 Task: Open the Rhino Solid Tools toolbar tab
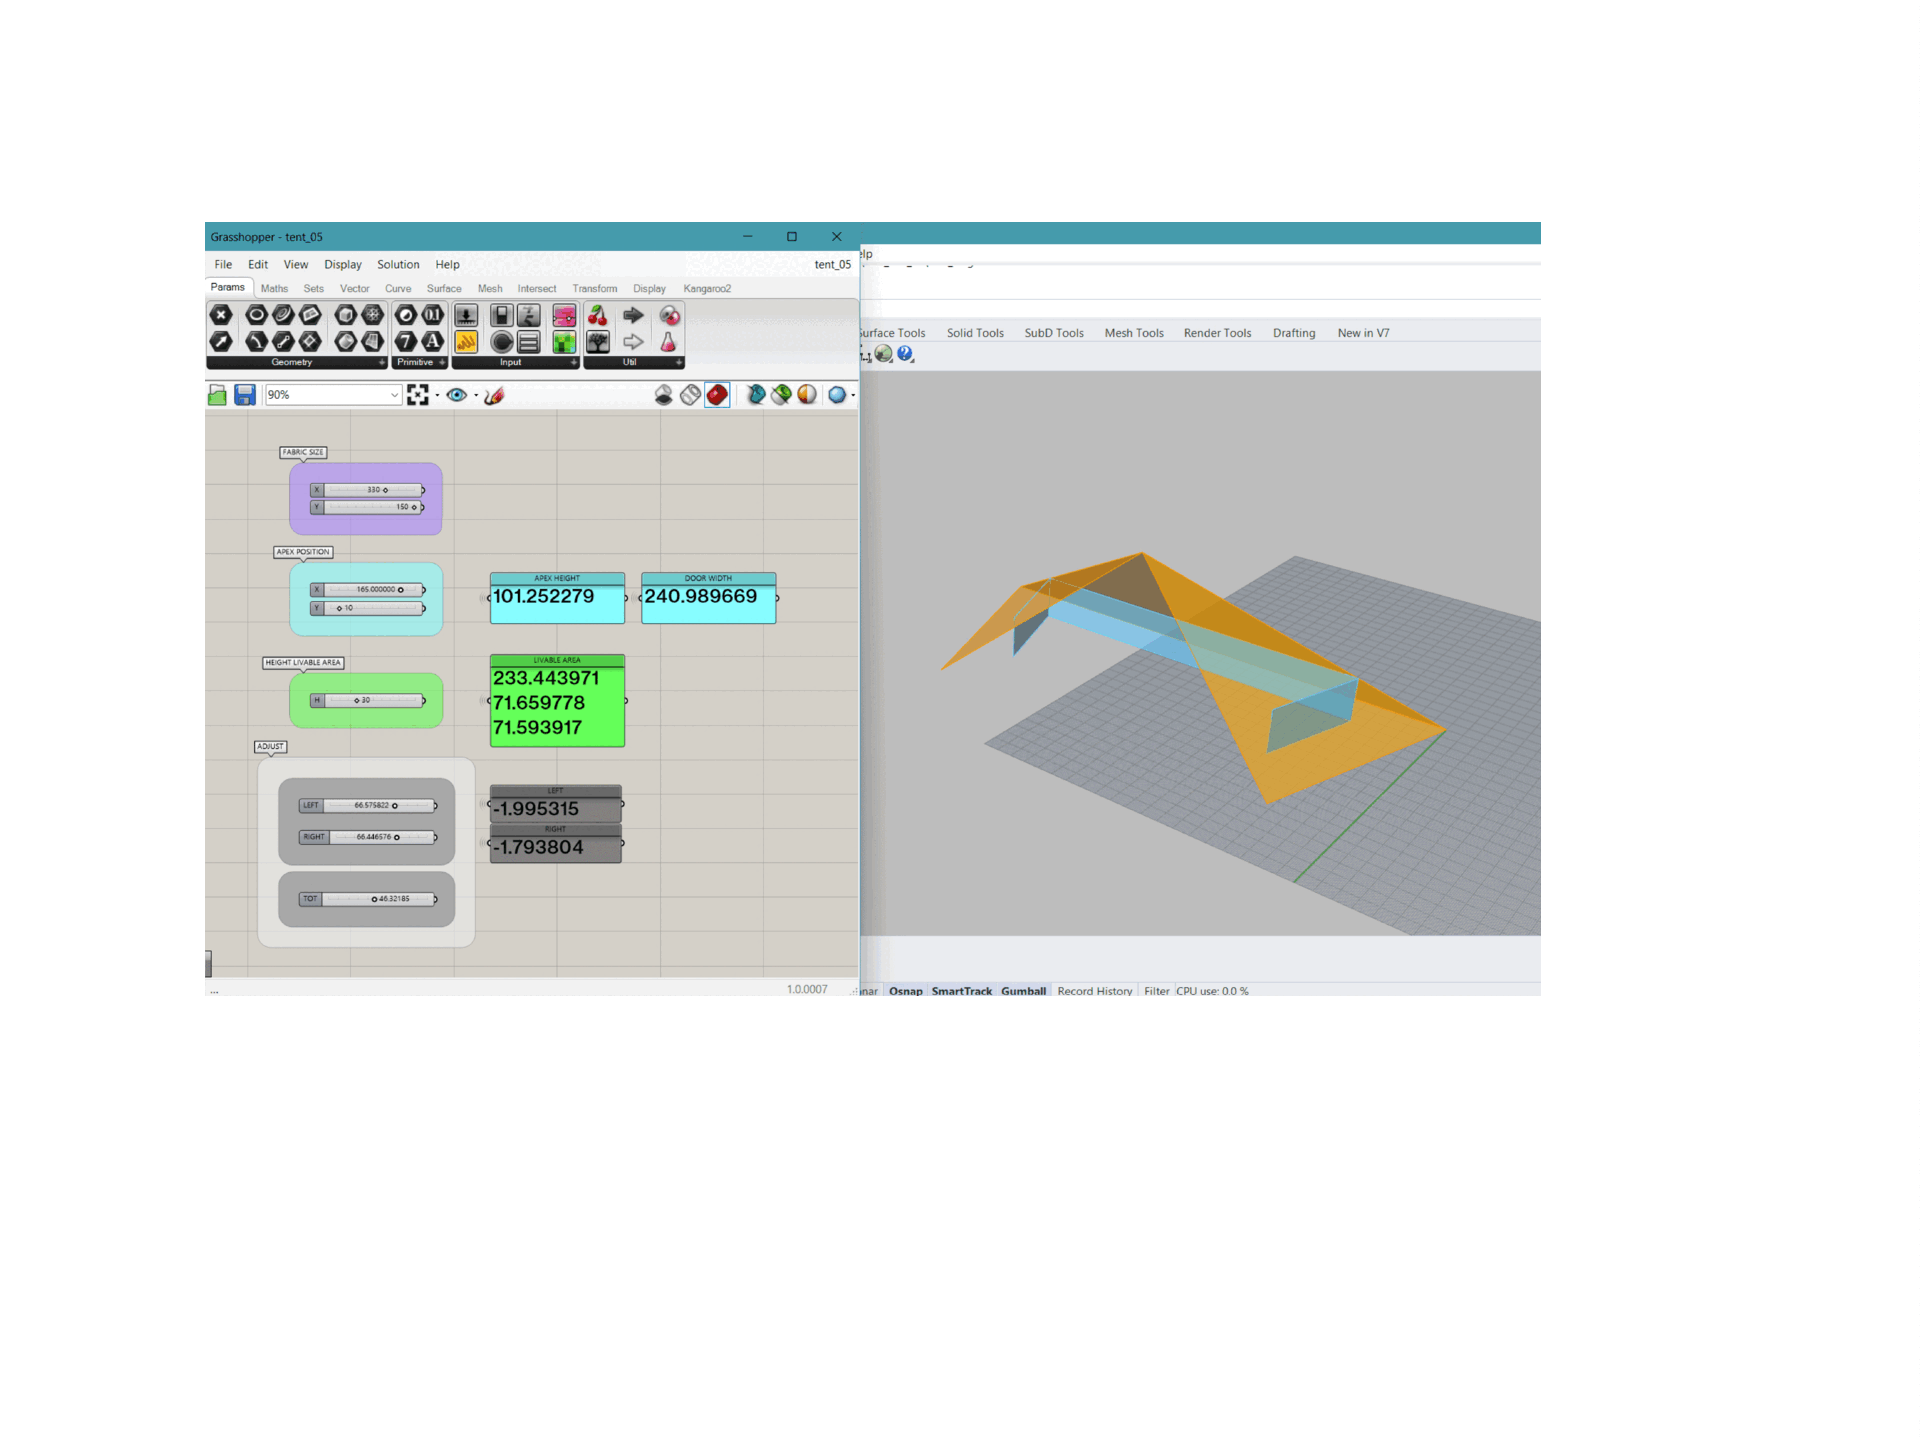pyautogui.click(x=975, y=333)
